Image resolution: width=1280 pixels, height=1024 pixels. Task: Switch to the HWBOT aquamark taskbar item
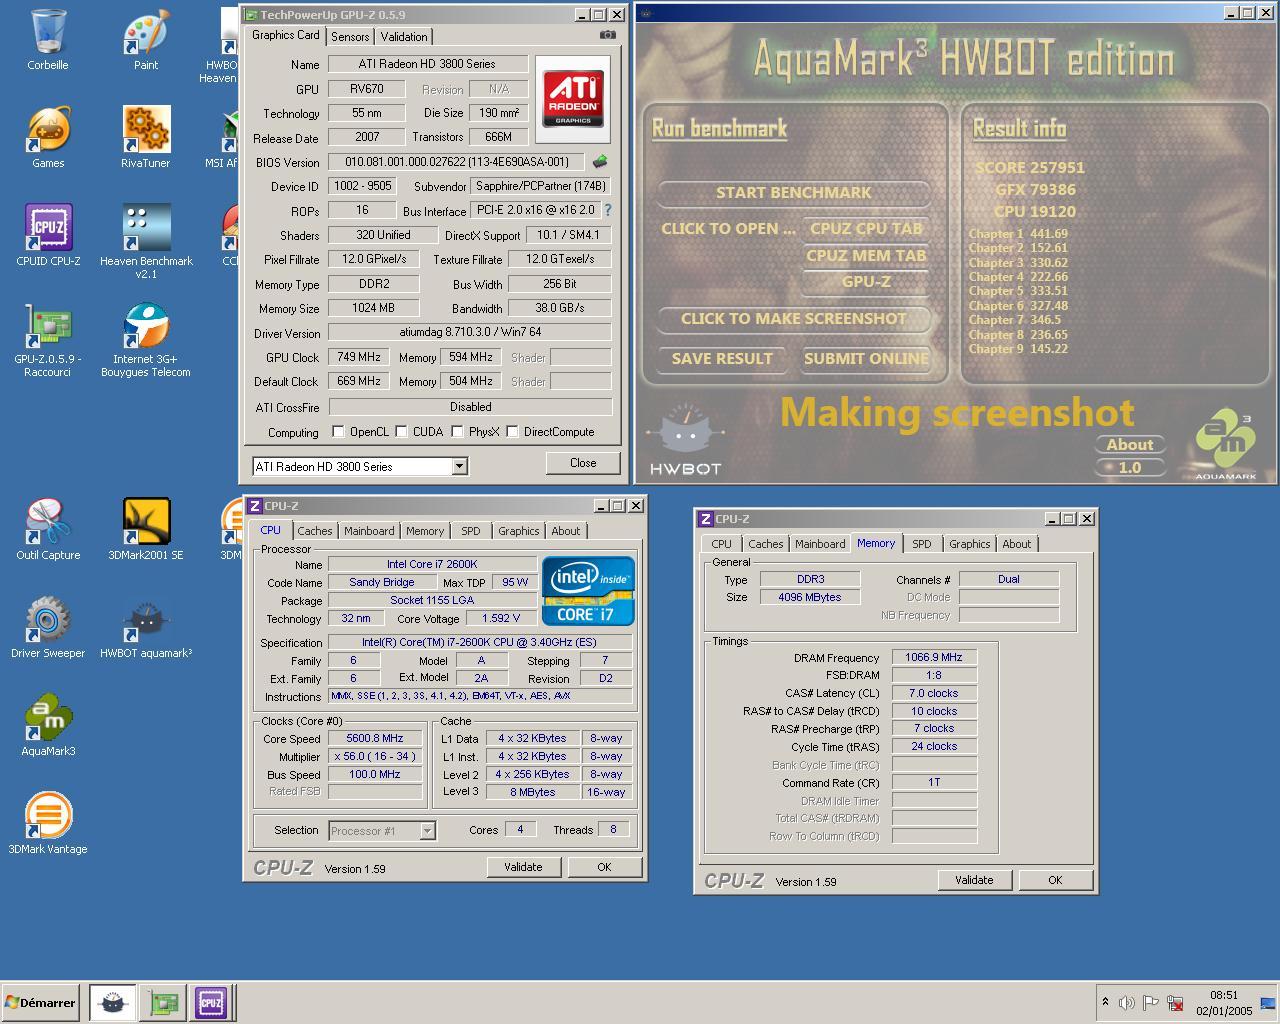[113, 1002]
